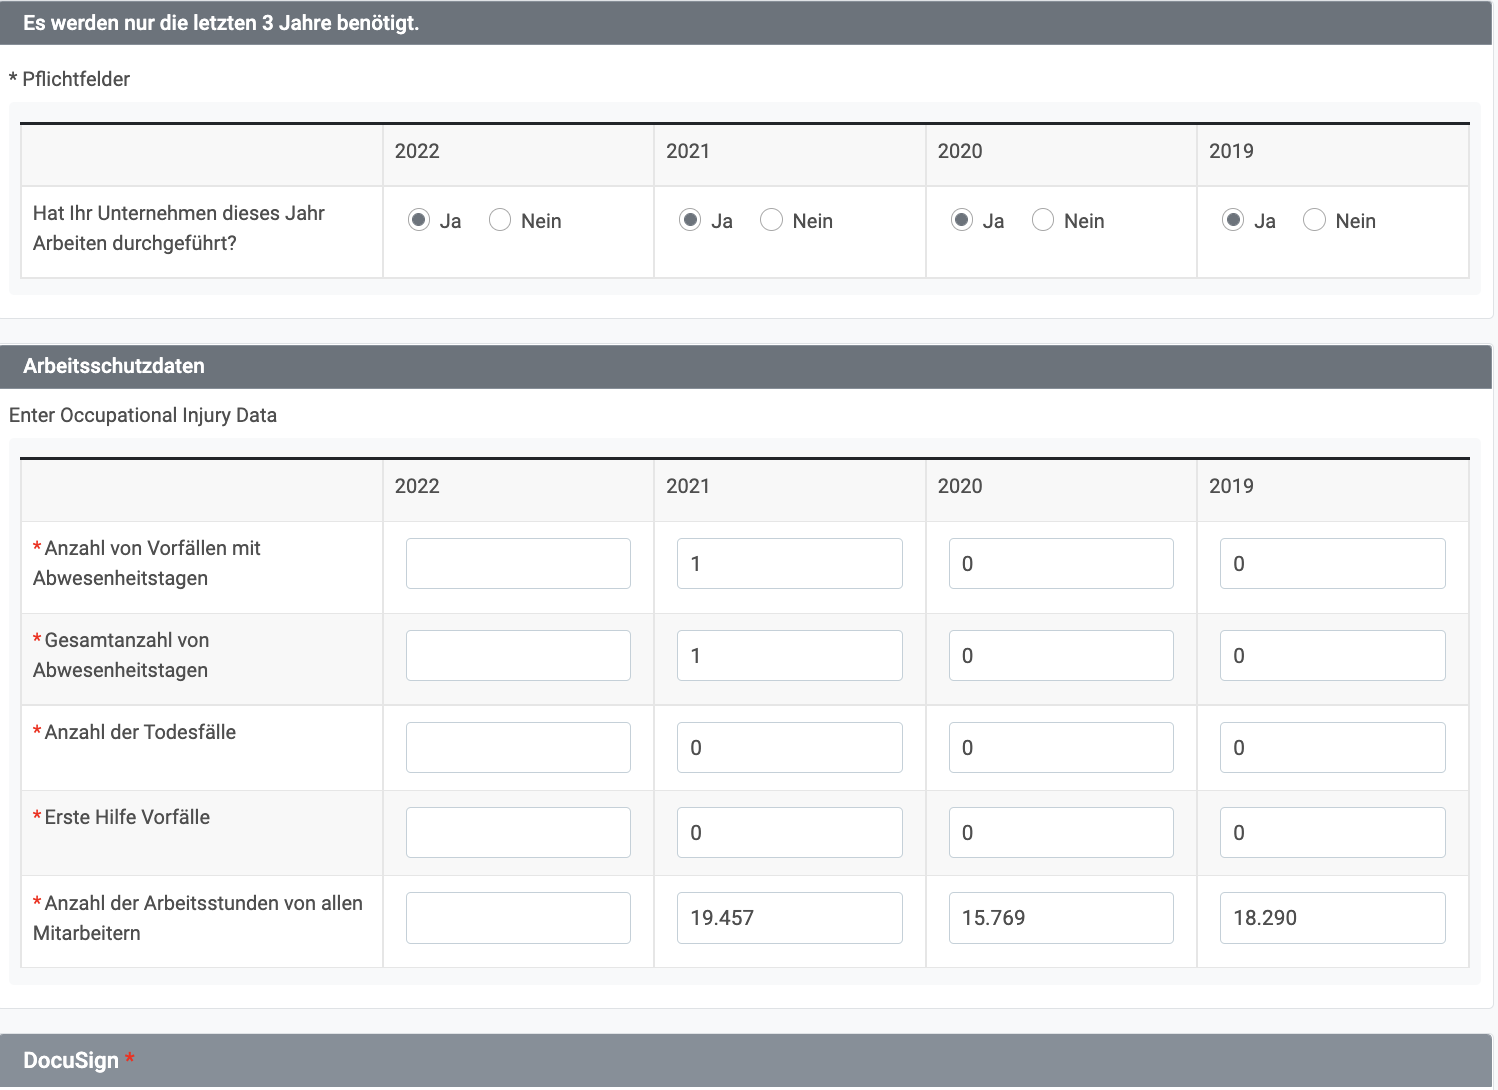
Task: Click 2019 Arbeitsstunden field showing 18.290
Action: click(x=1332, y=918)
